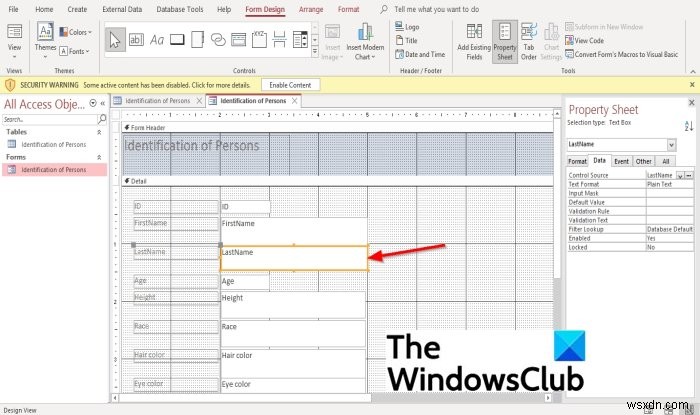Viewport: 700px width, 415px height.
Task: Click the Insert Image button
Action: click(332, 42)
